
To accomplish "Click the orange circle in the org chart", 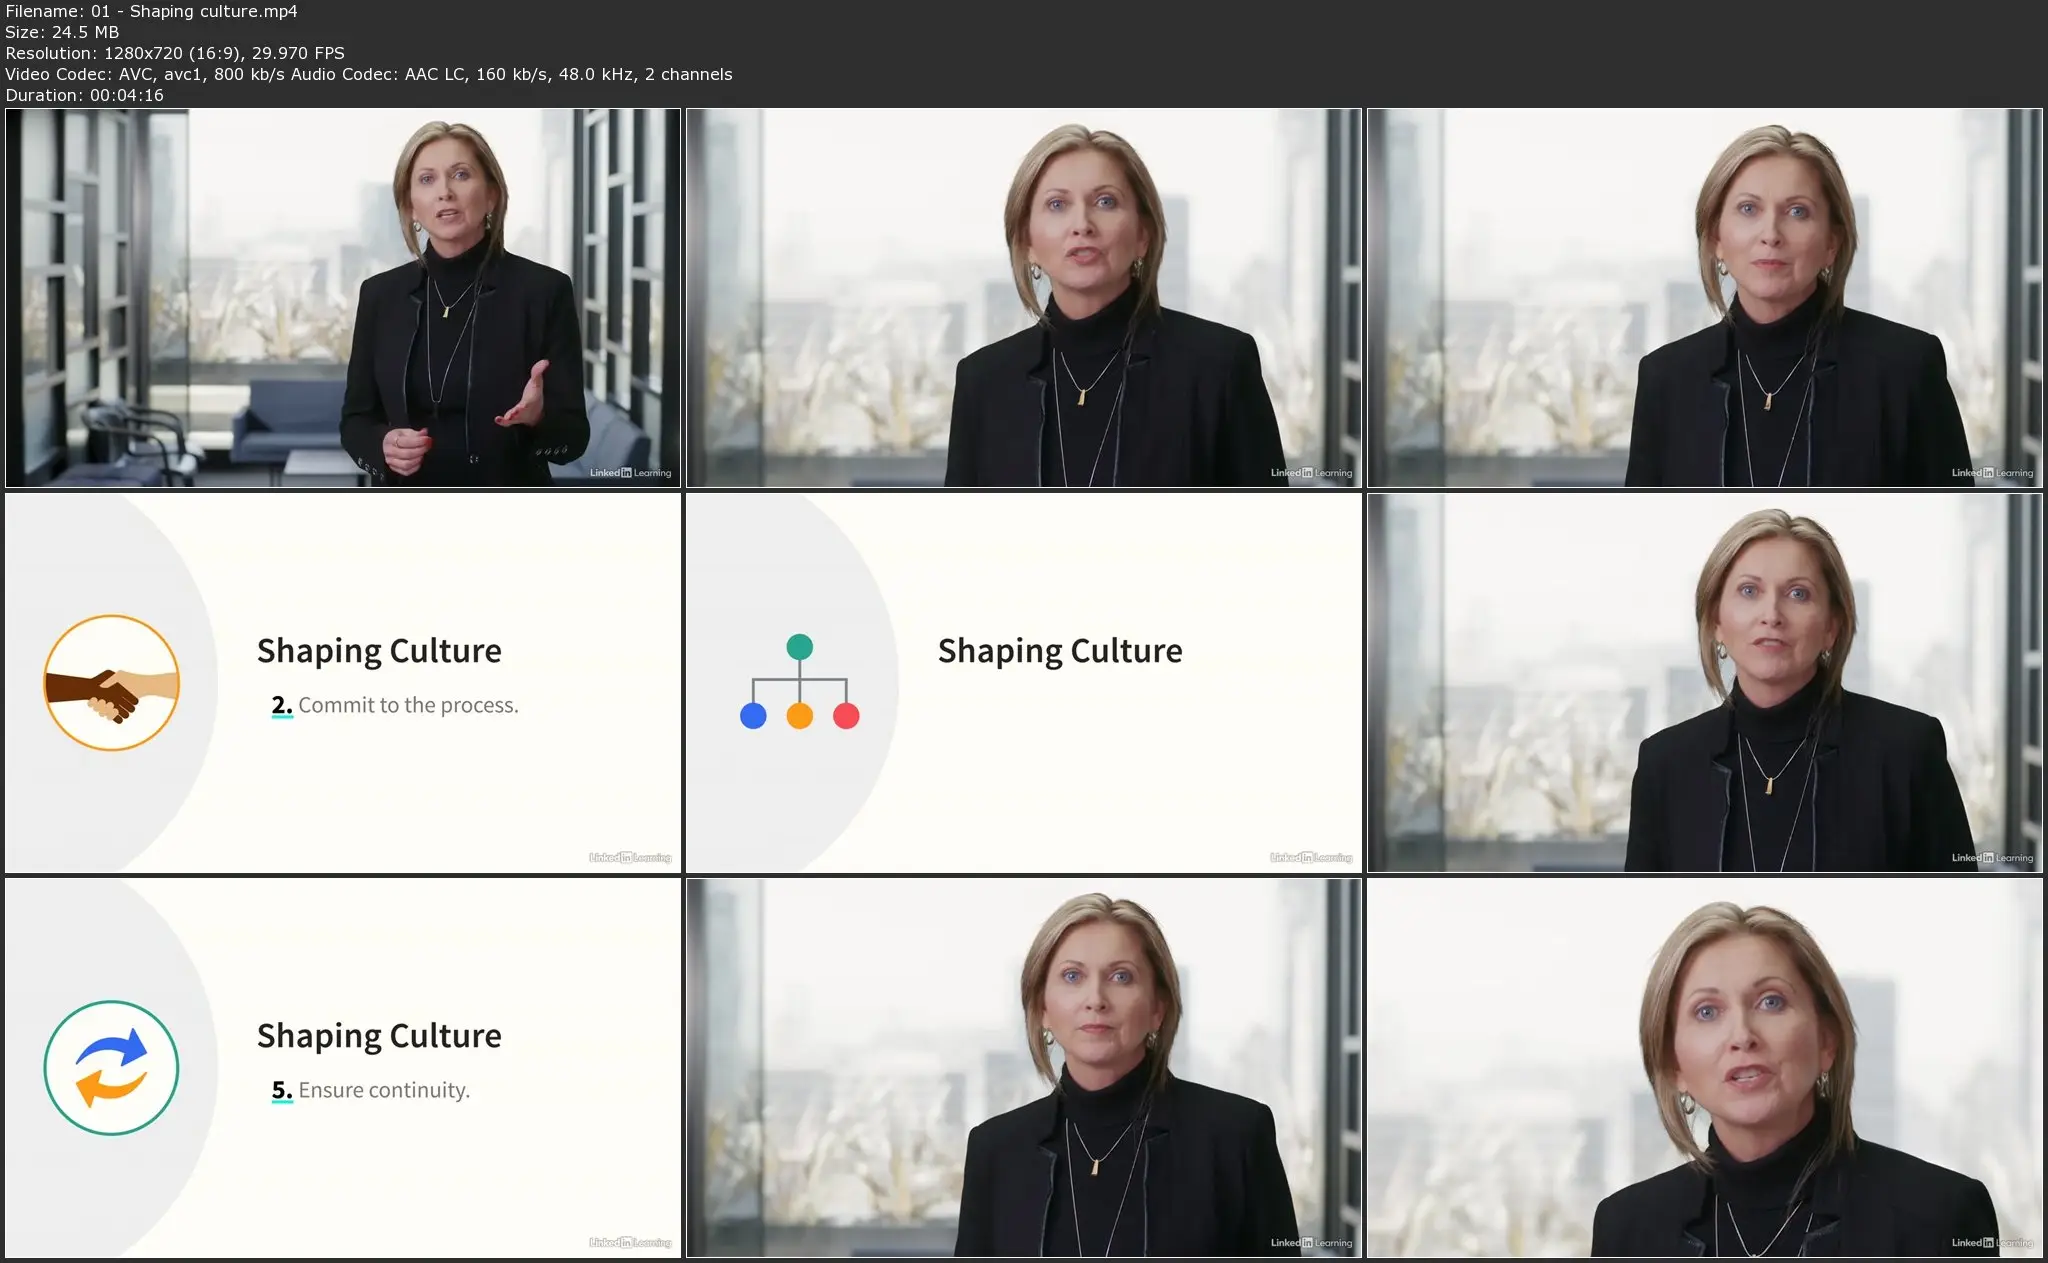I will tap(799, 716).
